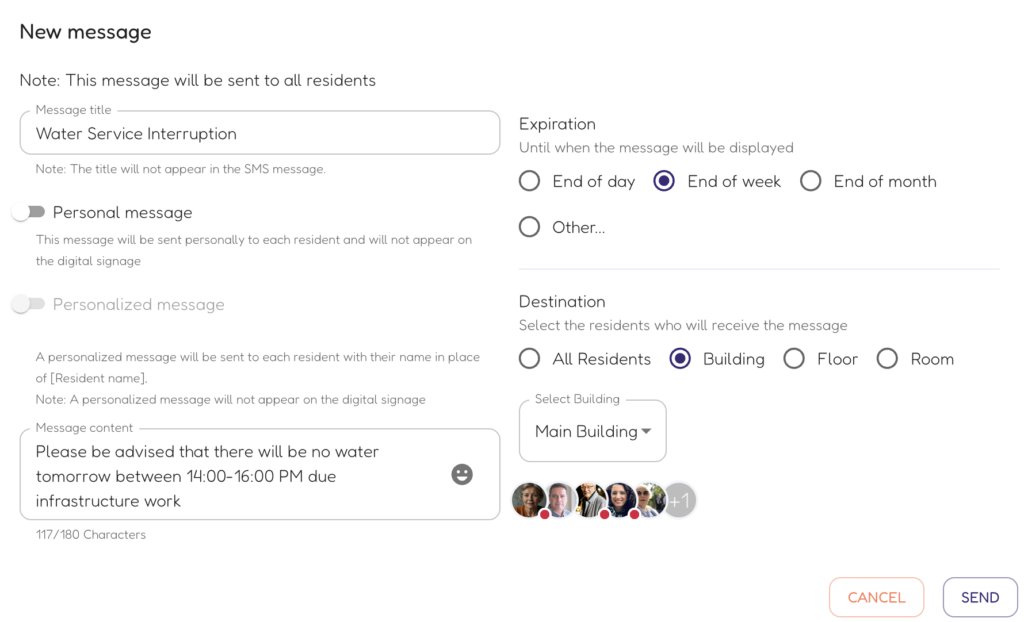Select the Other... expiration option
Screen dimensions: 1024x622
[x=530, y=227]
